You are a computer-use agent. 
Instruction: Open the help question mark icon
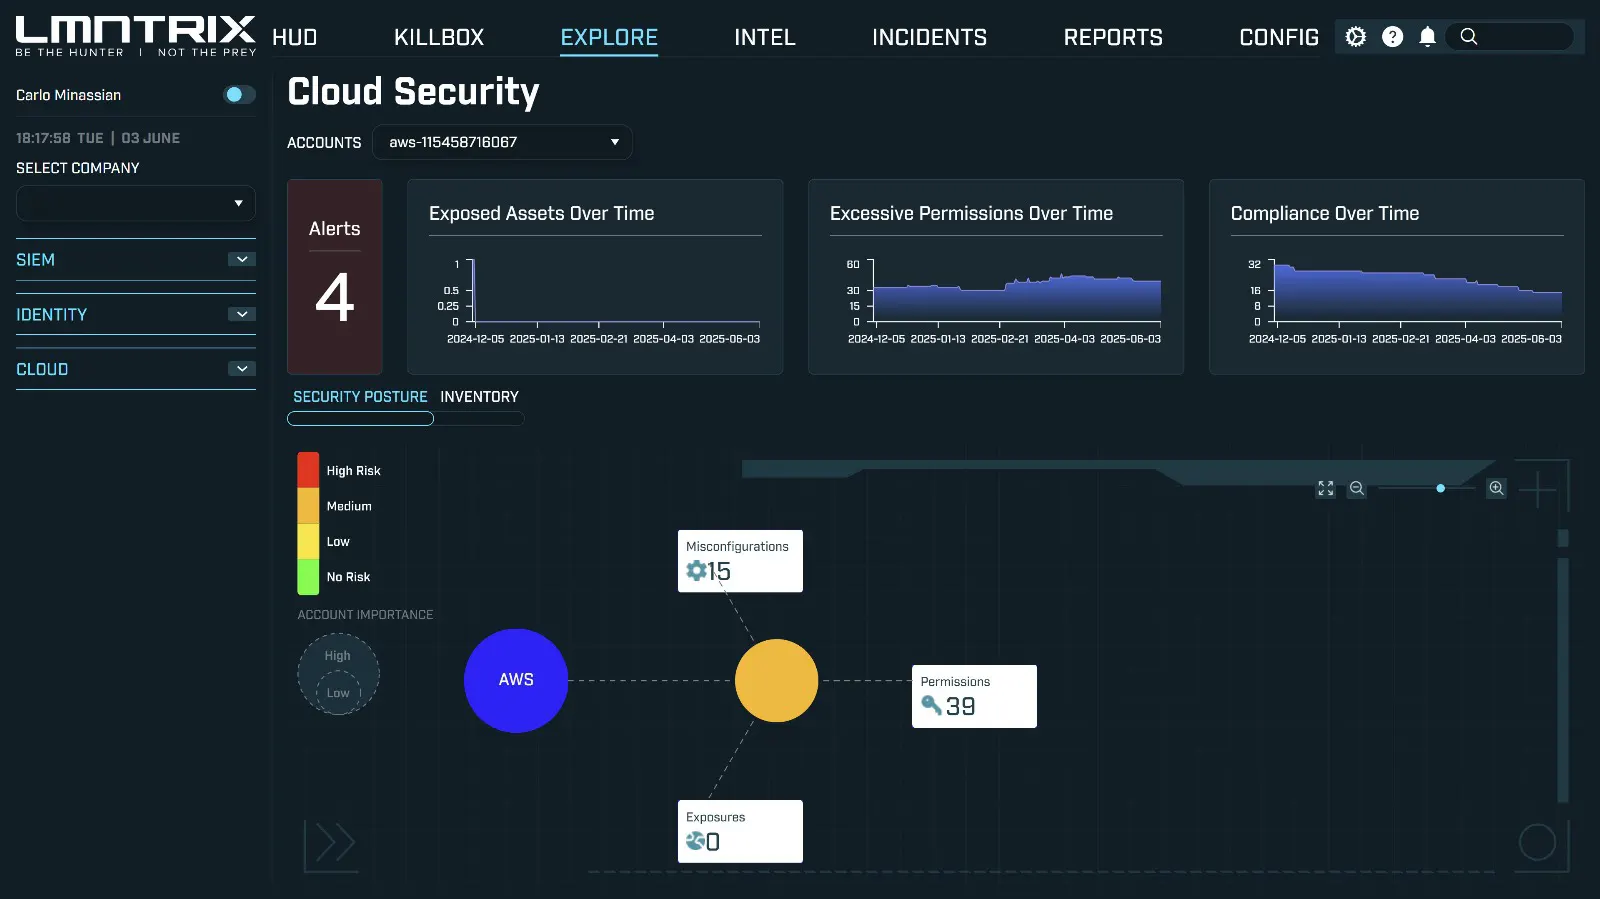tap(1392, 37)
